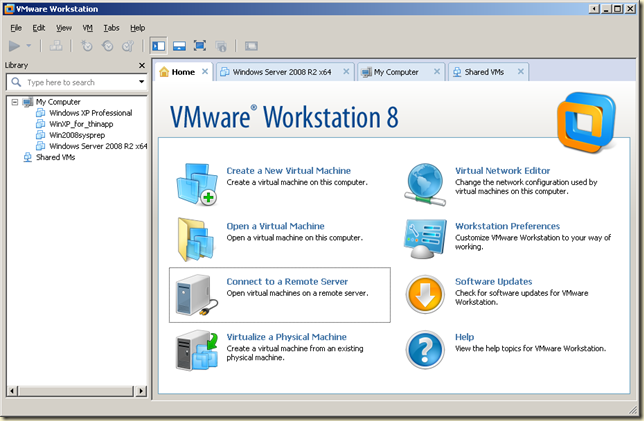644x421 pixels.
Task: Click the Take Snapshot toolbar icon
Action: (87, 46)
